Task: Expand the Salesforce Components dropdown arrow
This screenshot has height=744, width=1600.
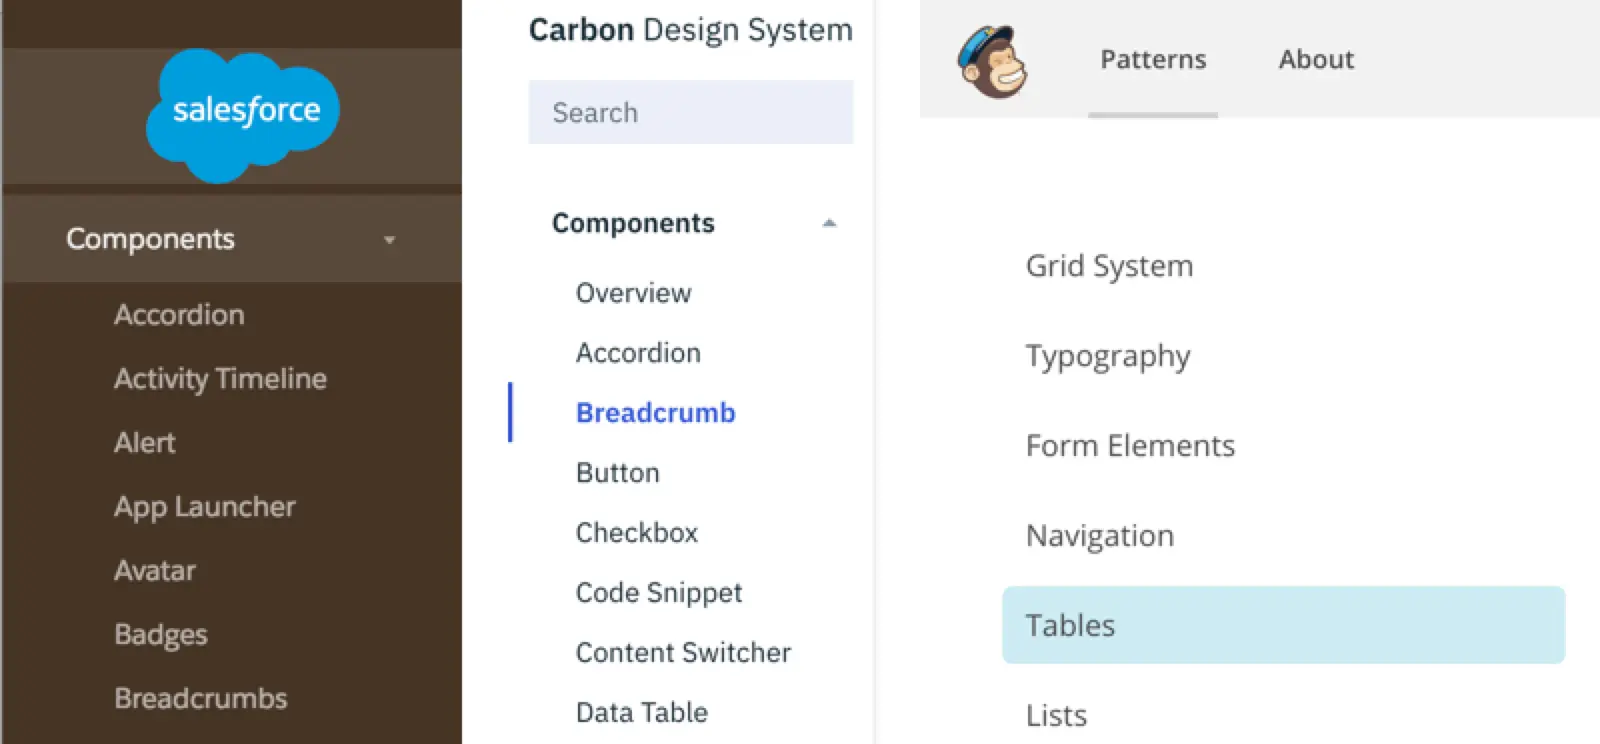Action: pyautogui.click(x=389, y=240)
